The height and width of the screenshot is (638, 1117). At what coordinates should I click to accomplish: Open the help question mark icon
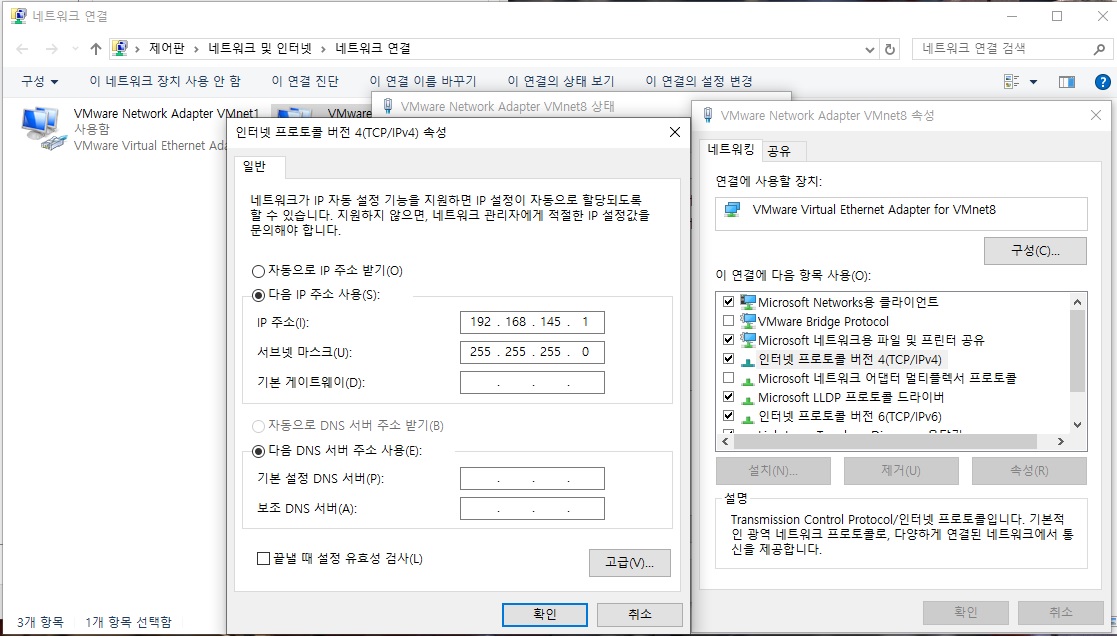click(1102, 82)
